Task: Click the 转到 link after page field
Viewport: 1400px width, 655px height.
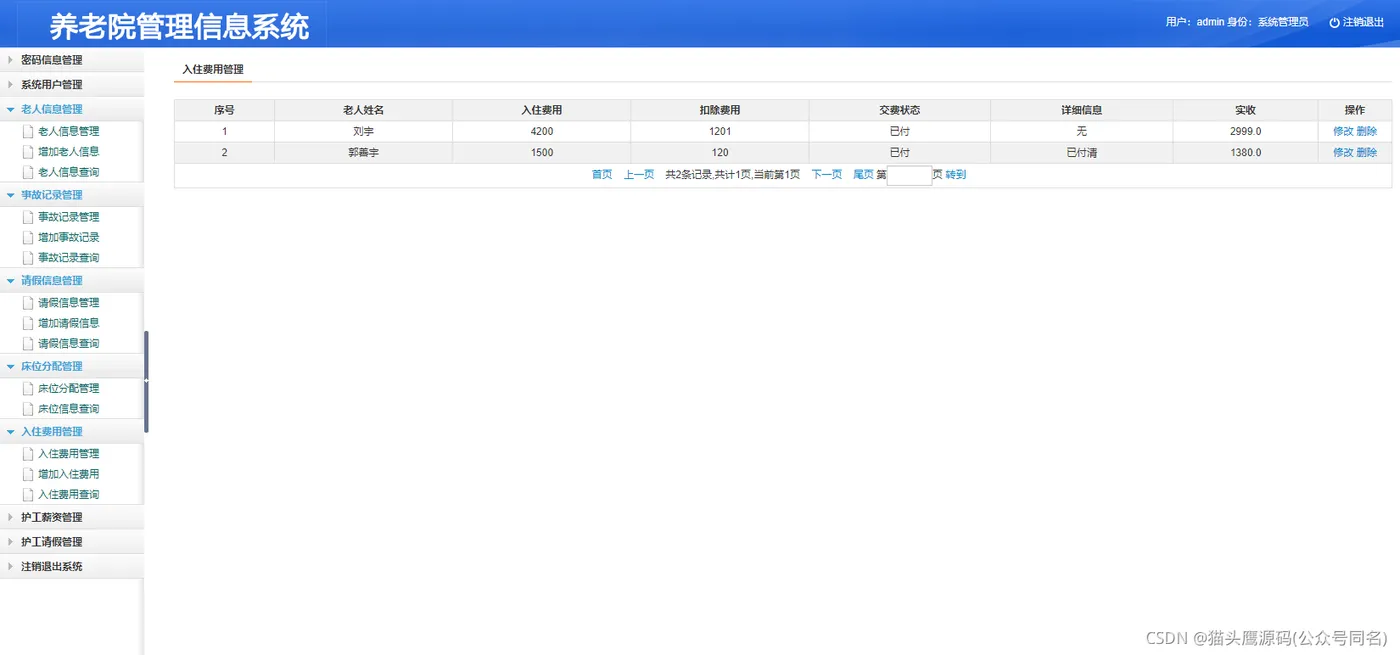Action: coord(956,175)
